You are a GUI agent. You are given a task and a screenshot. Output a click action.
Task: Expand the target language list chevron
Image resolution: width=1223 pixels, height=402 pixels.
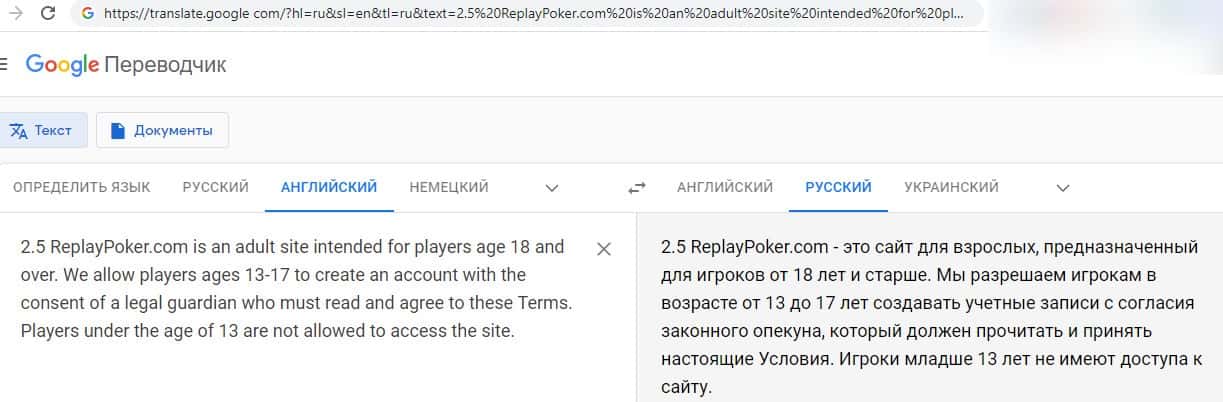coord(1063,187)
